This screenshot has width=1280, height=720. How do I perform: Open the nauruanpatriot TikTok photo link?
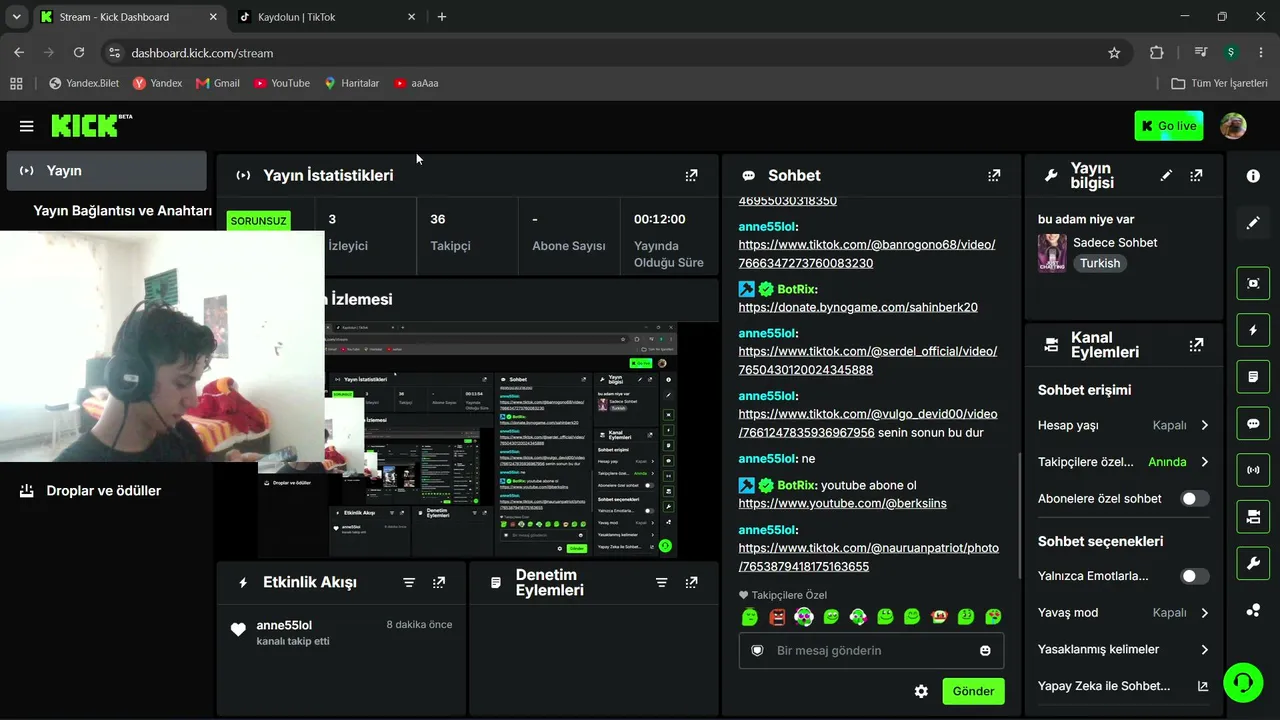(x=869, y=557)
